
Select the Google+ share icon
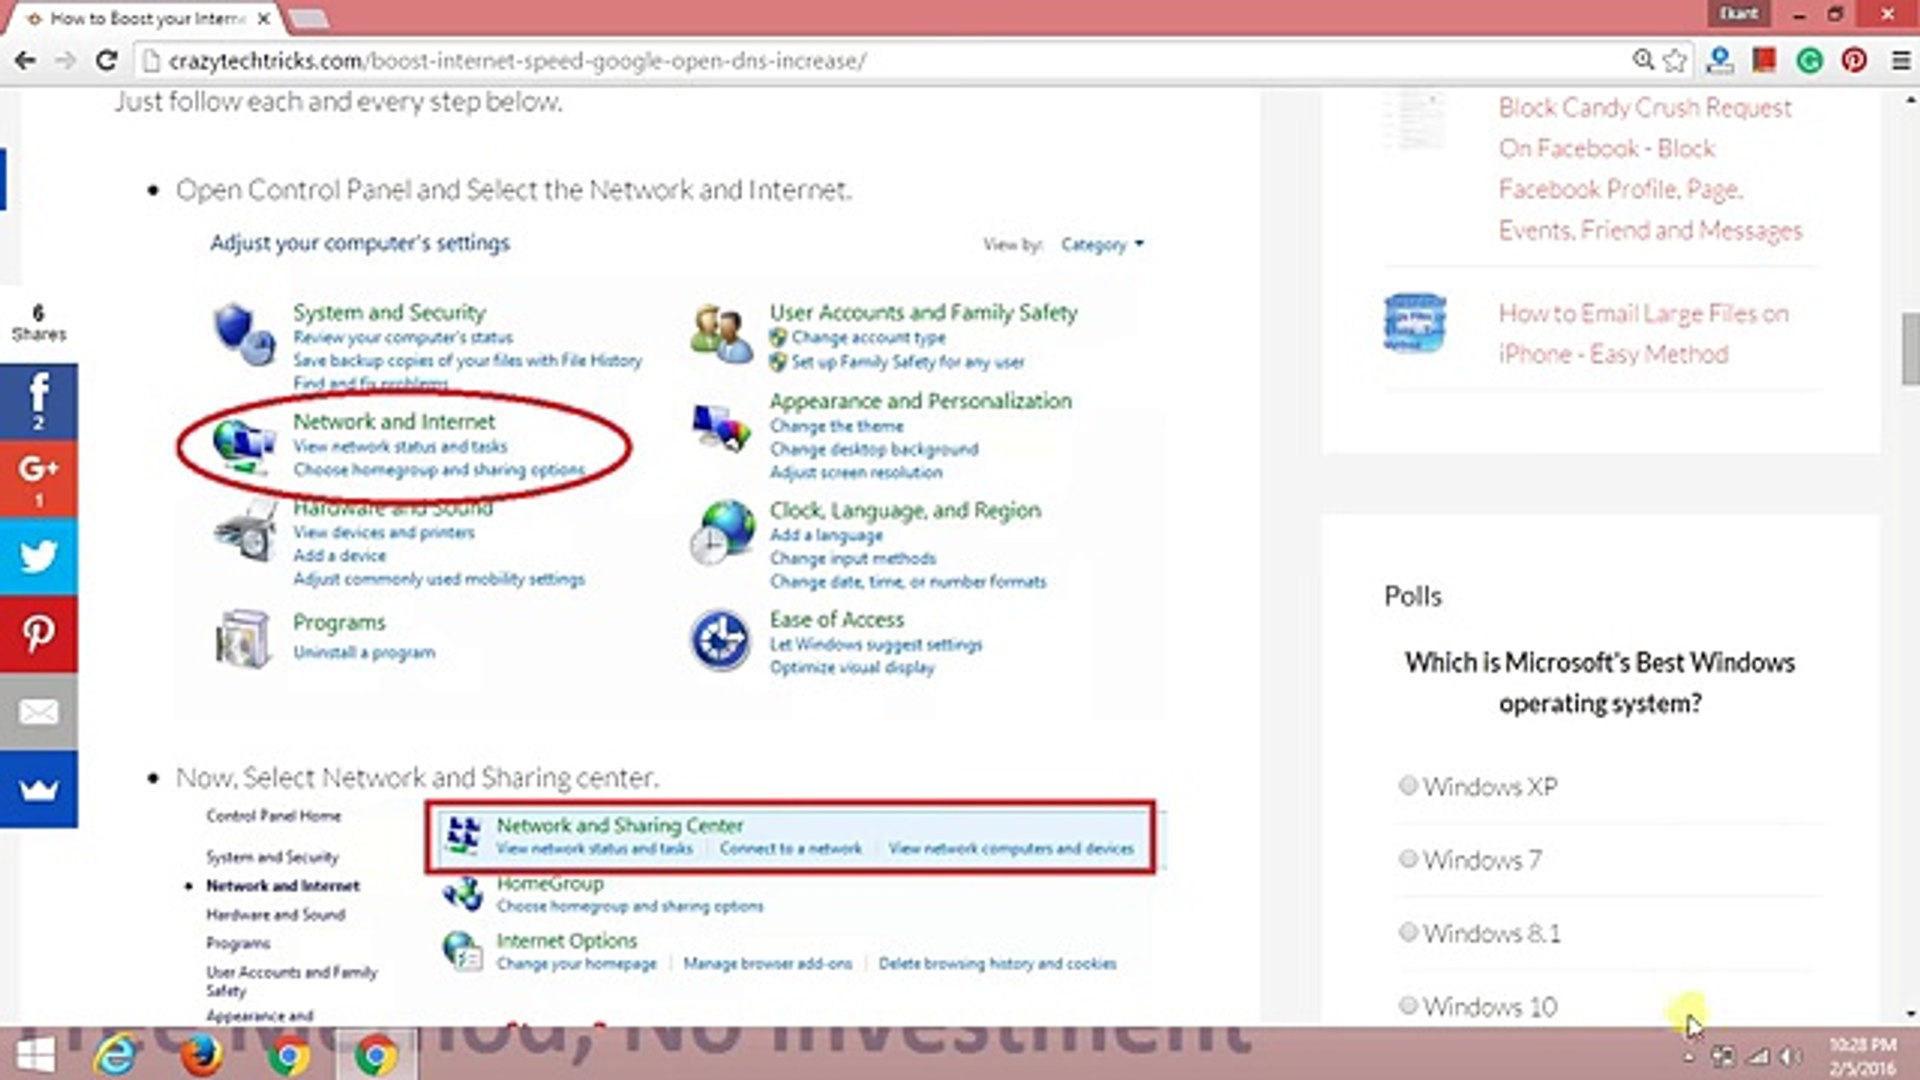coord(39,477)
